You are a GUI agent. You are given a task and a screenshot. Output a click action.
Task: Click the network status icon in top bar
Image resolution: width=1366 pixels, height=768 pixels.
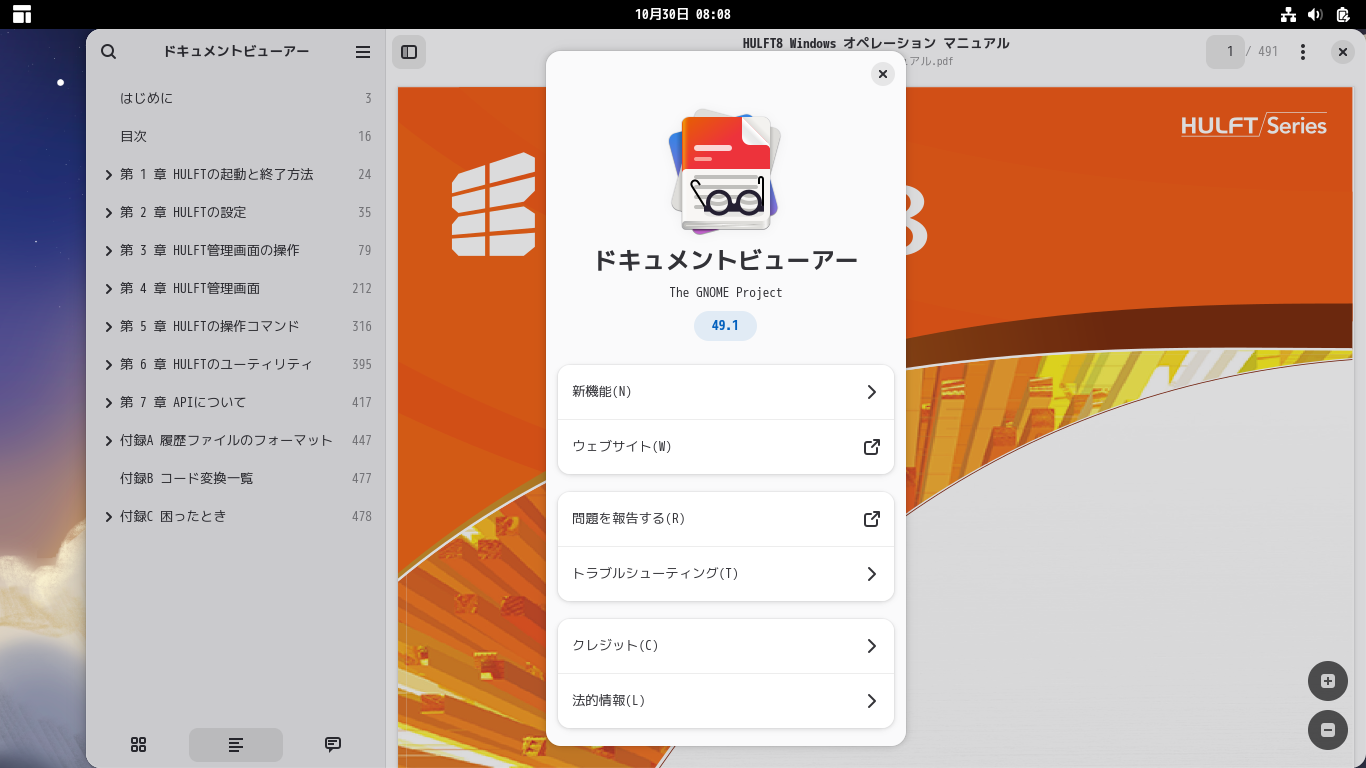(1288, 14)
